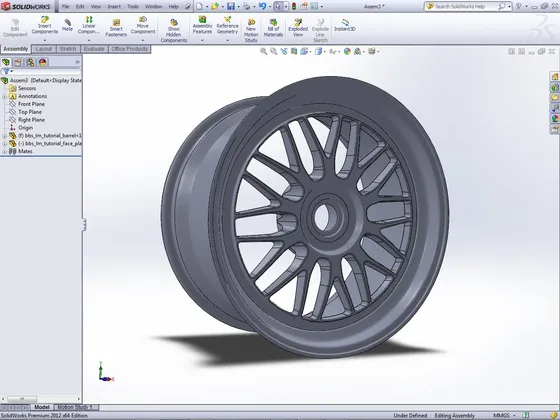Click Linear Component Pattern tool
The height and width of the screenshot is (420, 560).
89,25
